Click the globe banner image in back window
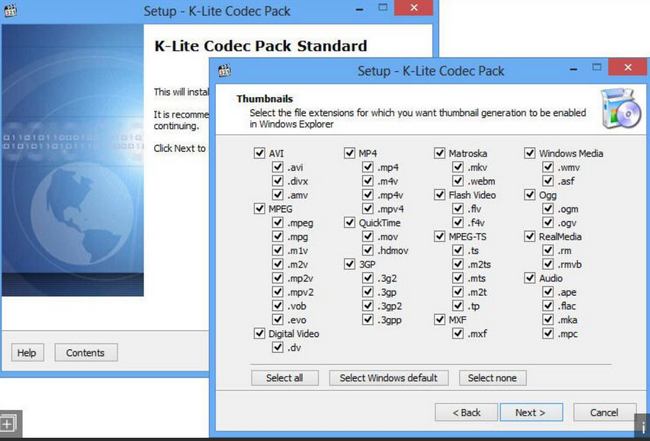650x441 pixels. (73, 160)
